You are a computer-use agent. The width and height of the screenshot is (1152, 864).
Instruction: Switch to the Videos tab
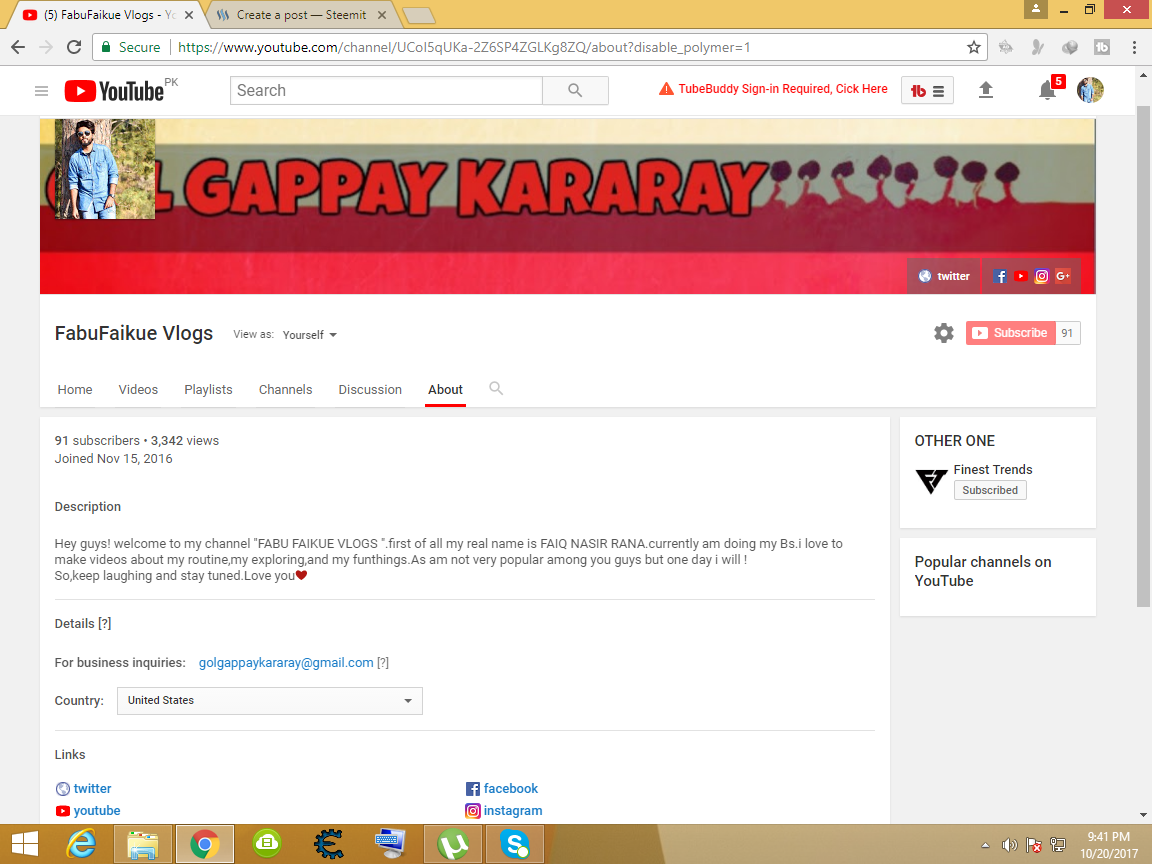click(137, 389)
